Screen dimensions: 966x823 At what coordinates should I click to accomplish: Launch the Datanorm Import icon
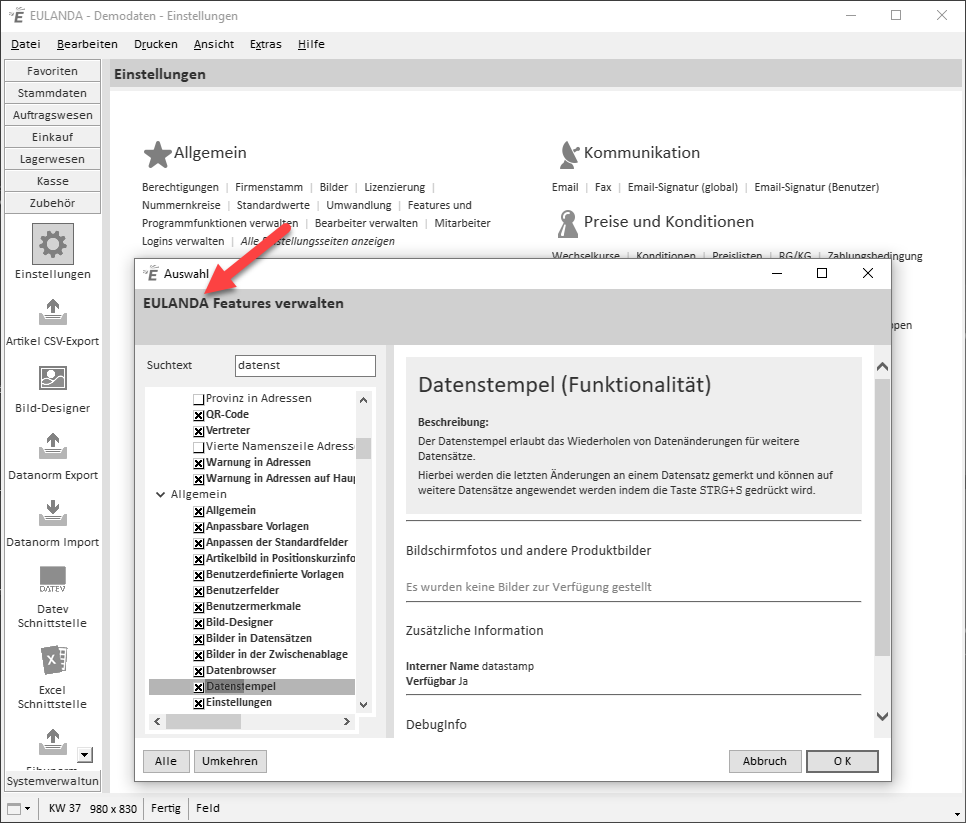pos(53,512)
